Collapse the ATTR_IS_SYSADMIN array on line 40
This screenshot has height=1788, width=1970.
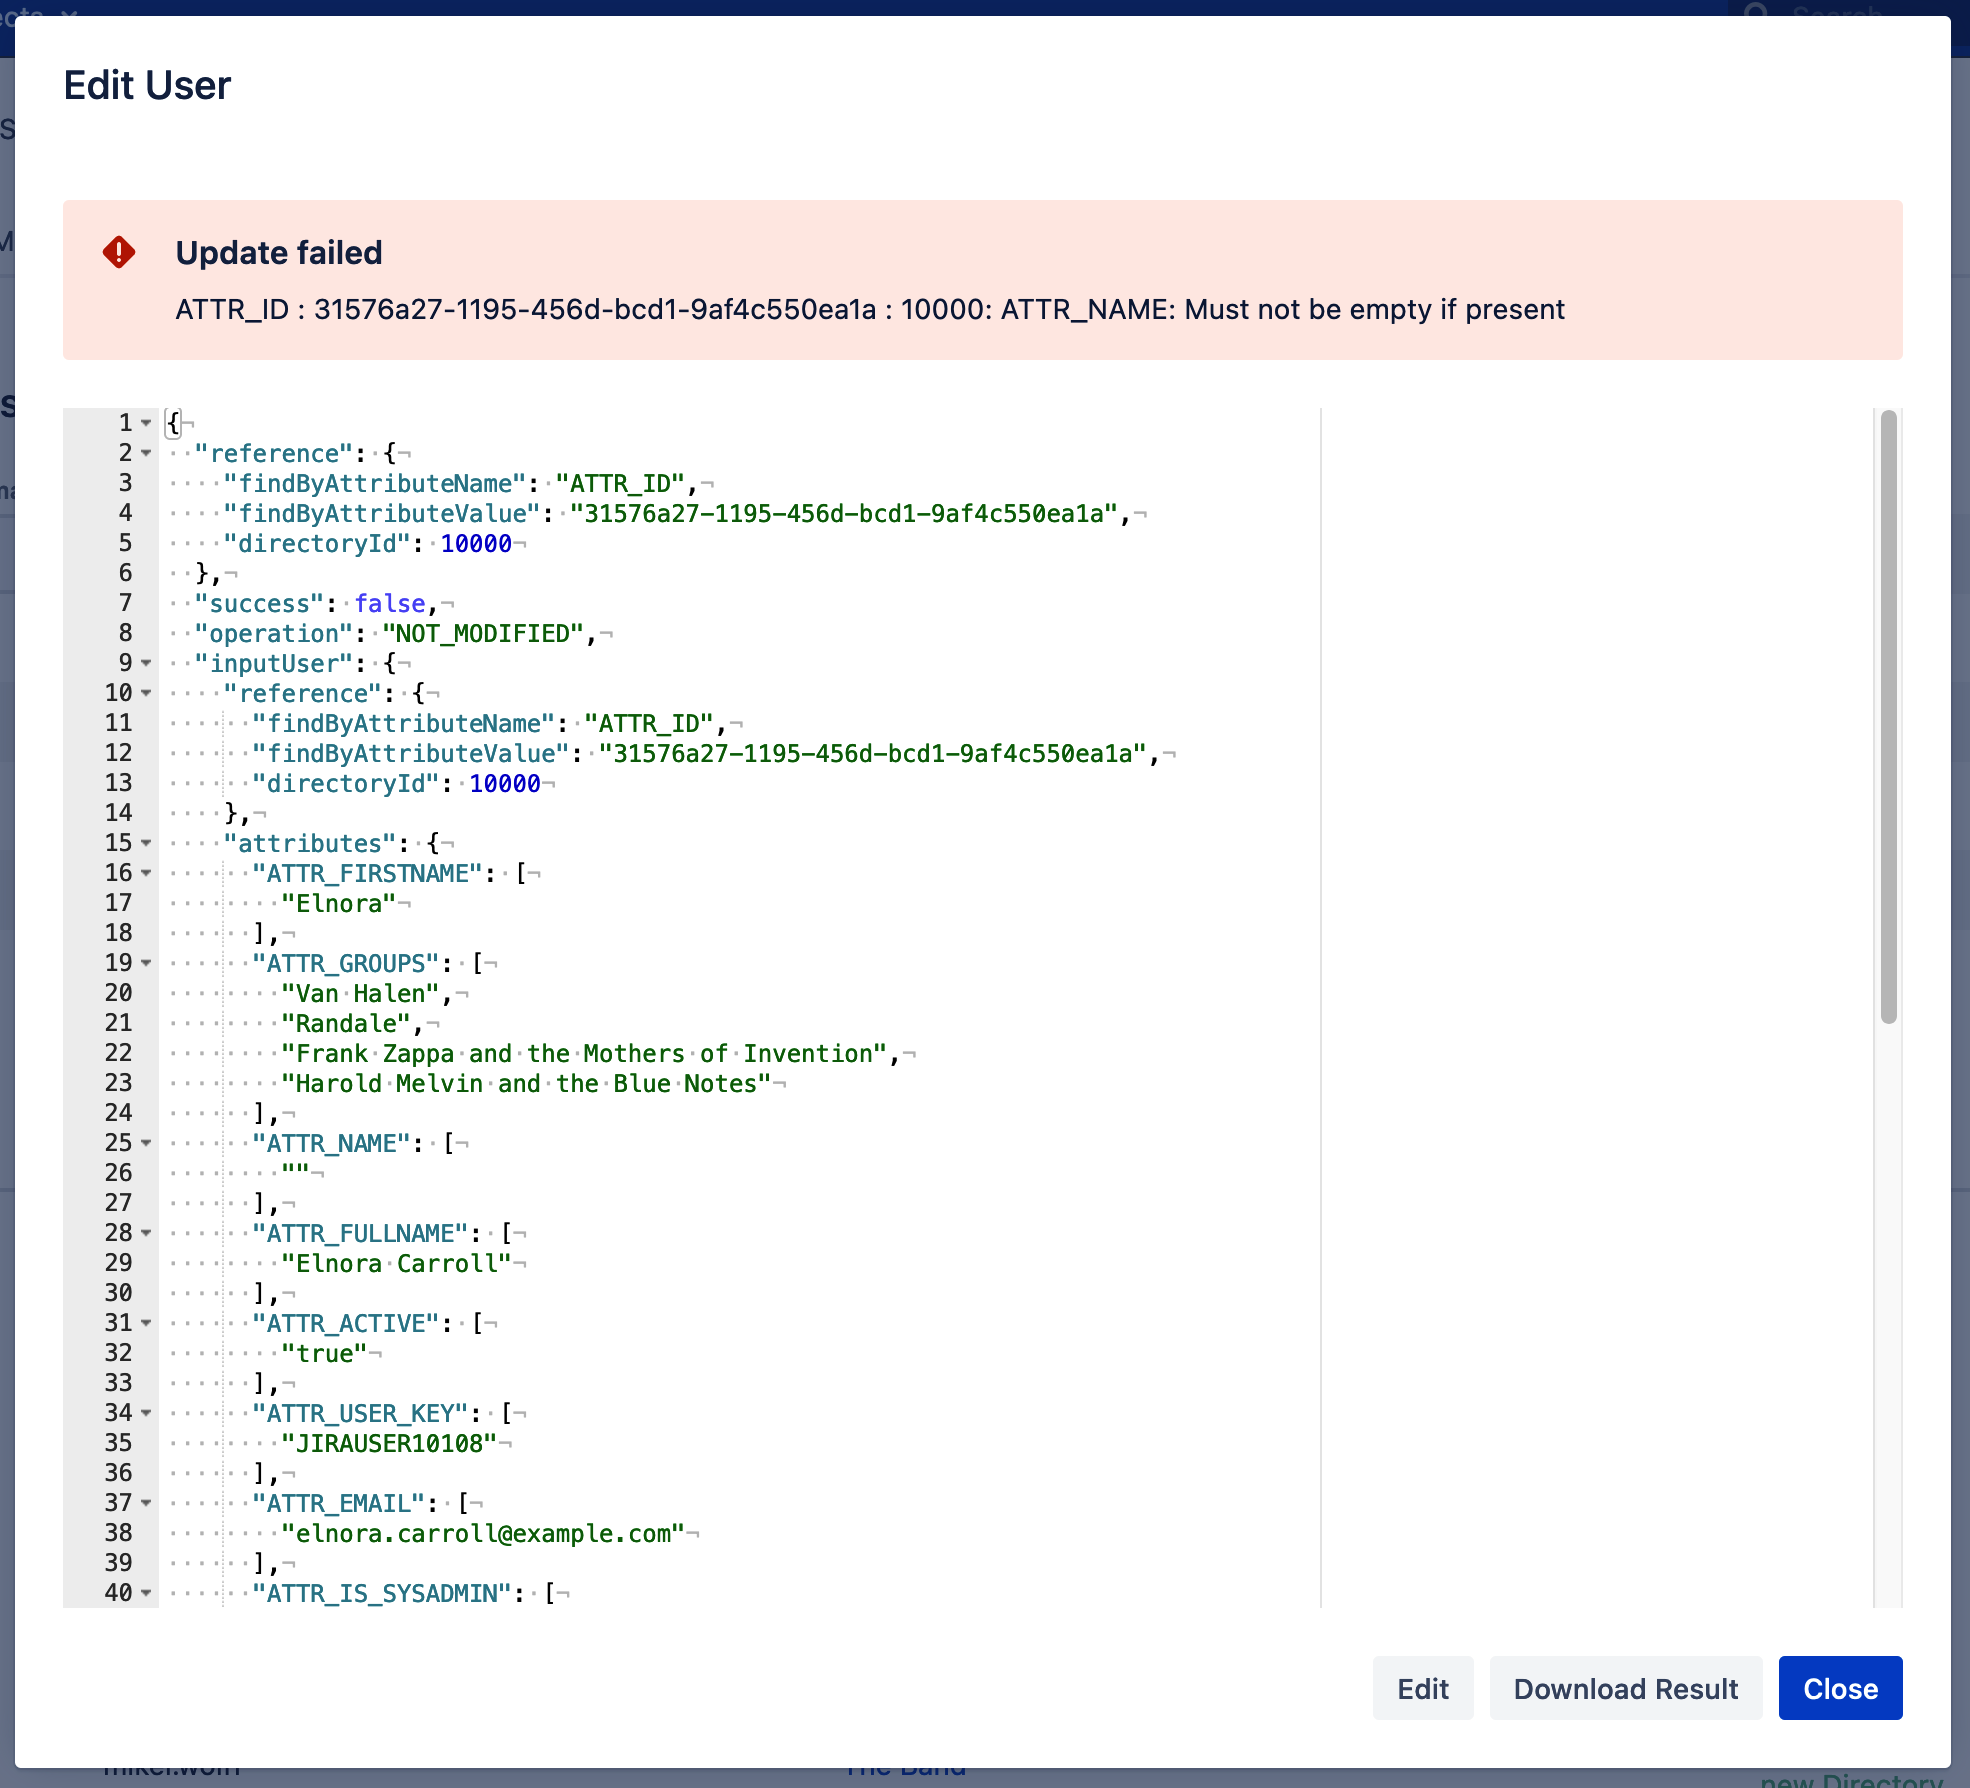146,1593
